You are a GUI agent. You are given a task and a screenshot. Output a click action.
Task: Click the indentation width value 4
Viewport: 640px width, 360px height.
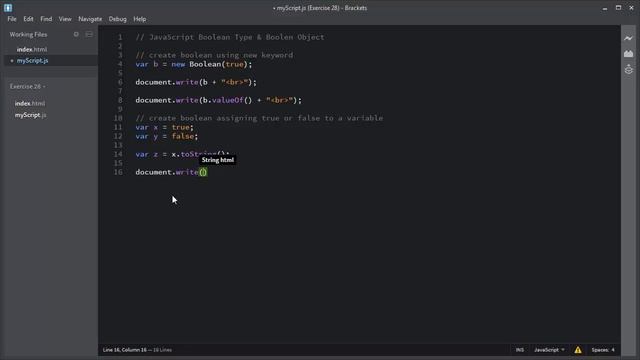click(x=613, y=350)
